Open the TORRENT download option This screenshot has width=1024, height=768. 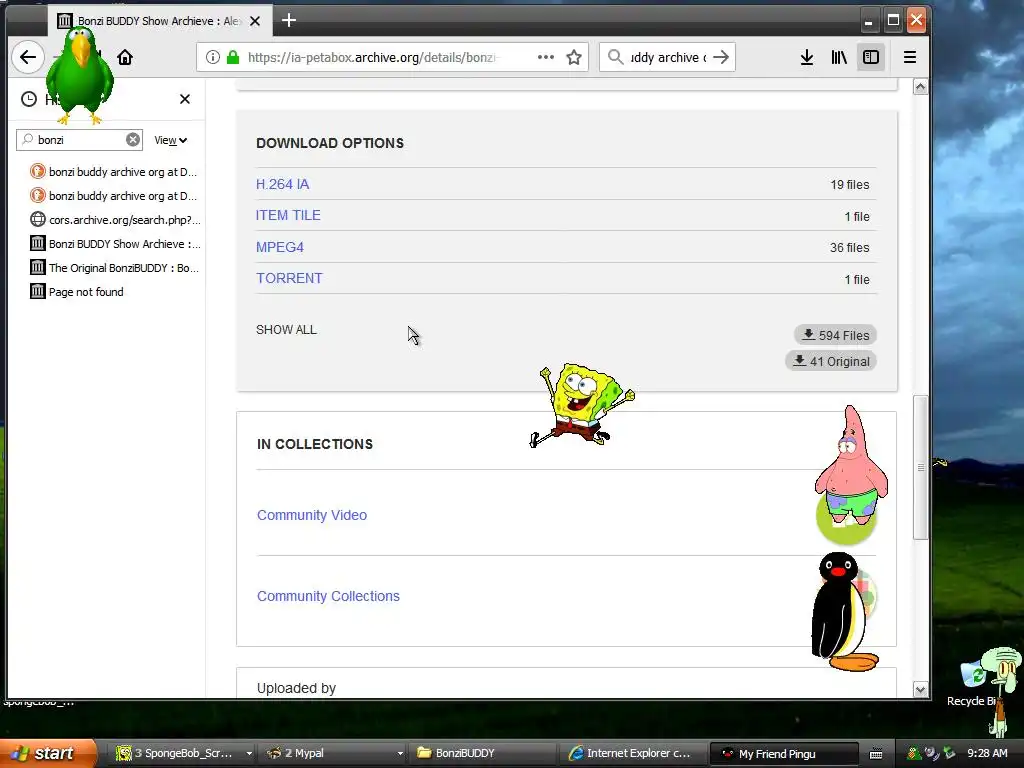[289, 278]
